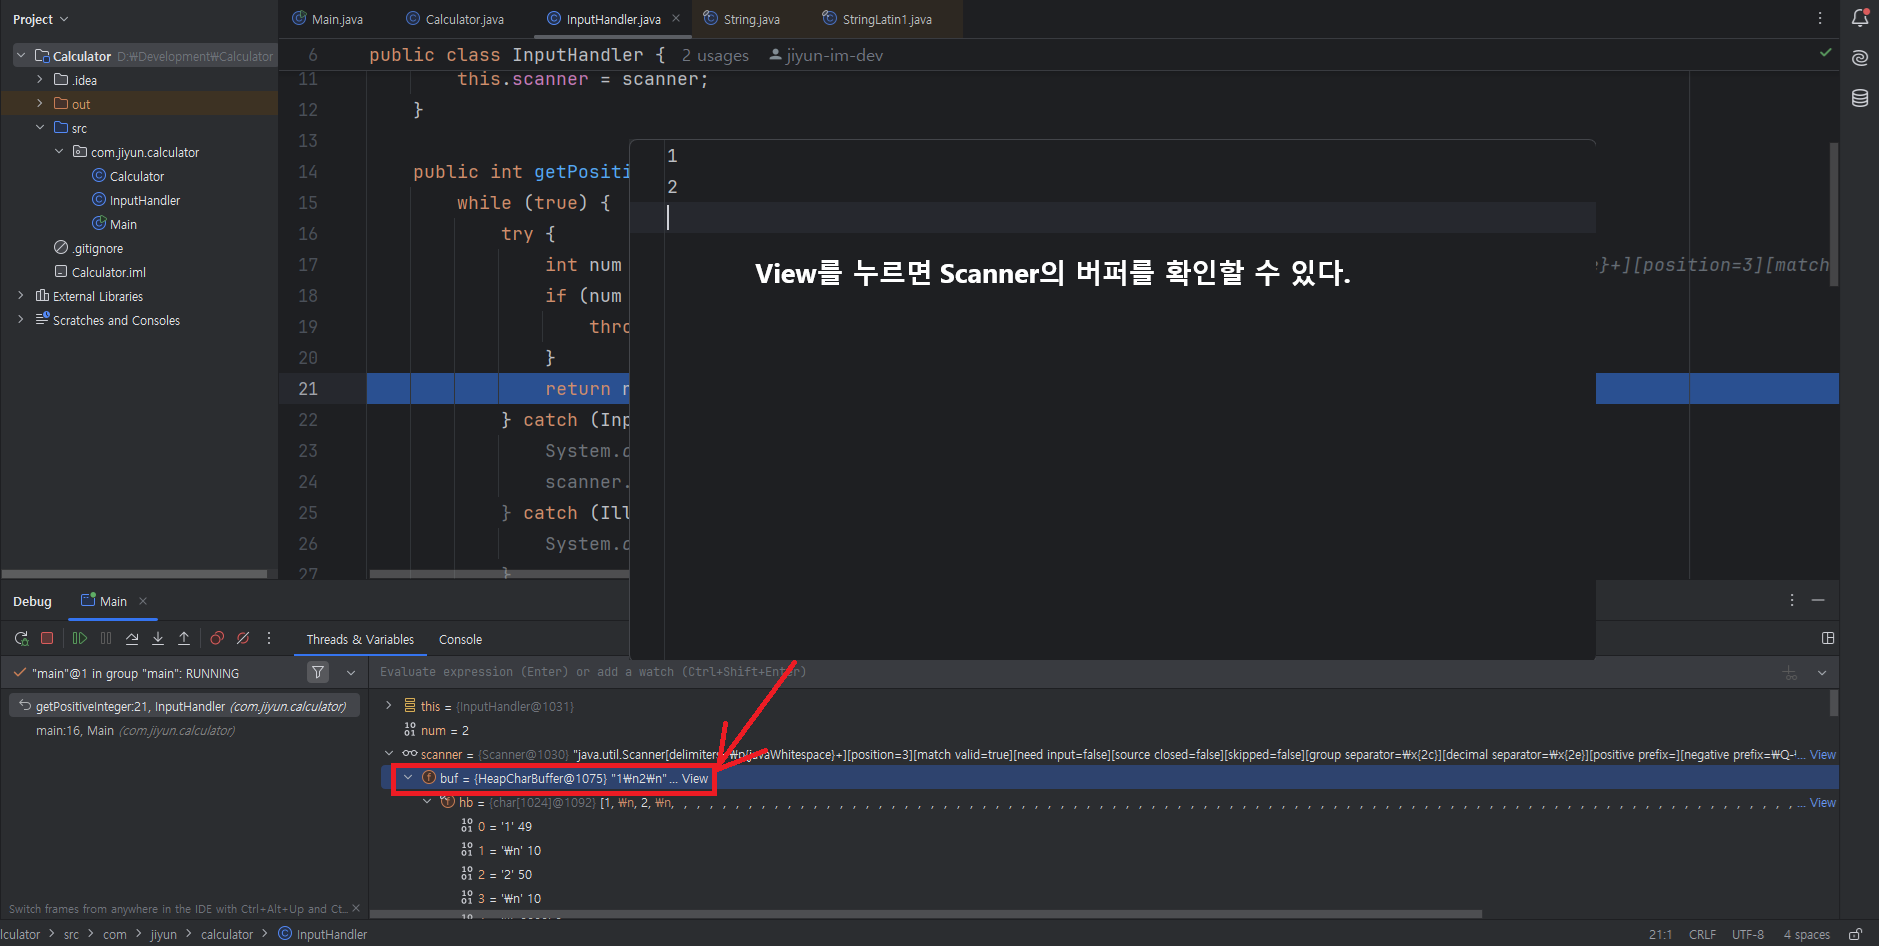Open the Project view dropdown
This screenshot has width=1879, height=946.
pyautogui.click(x=41, y=19)
